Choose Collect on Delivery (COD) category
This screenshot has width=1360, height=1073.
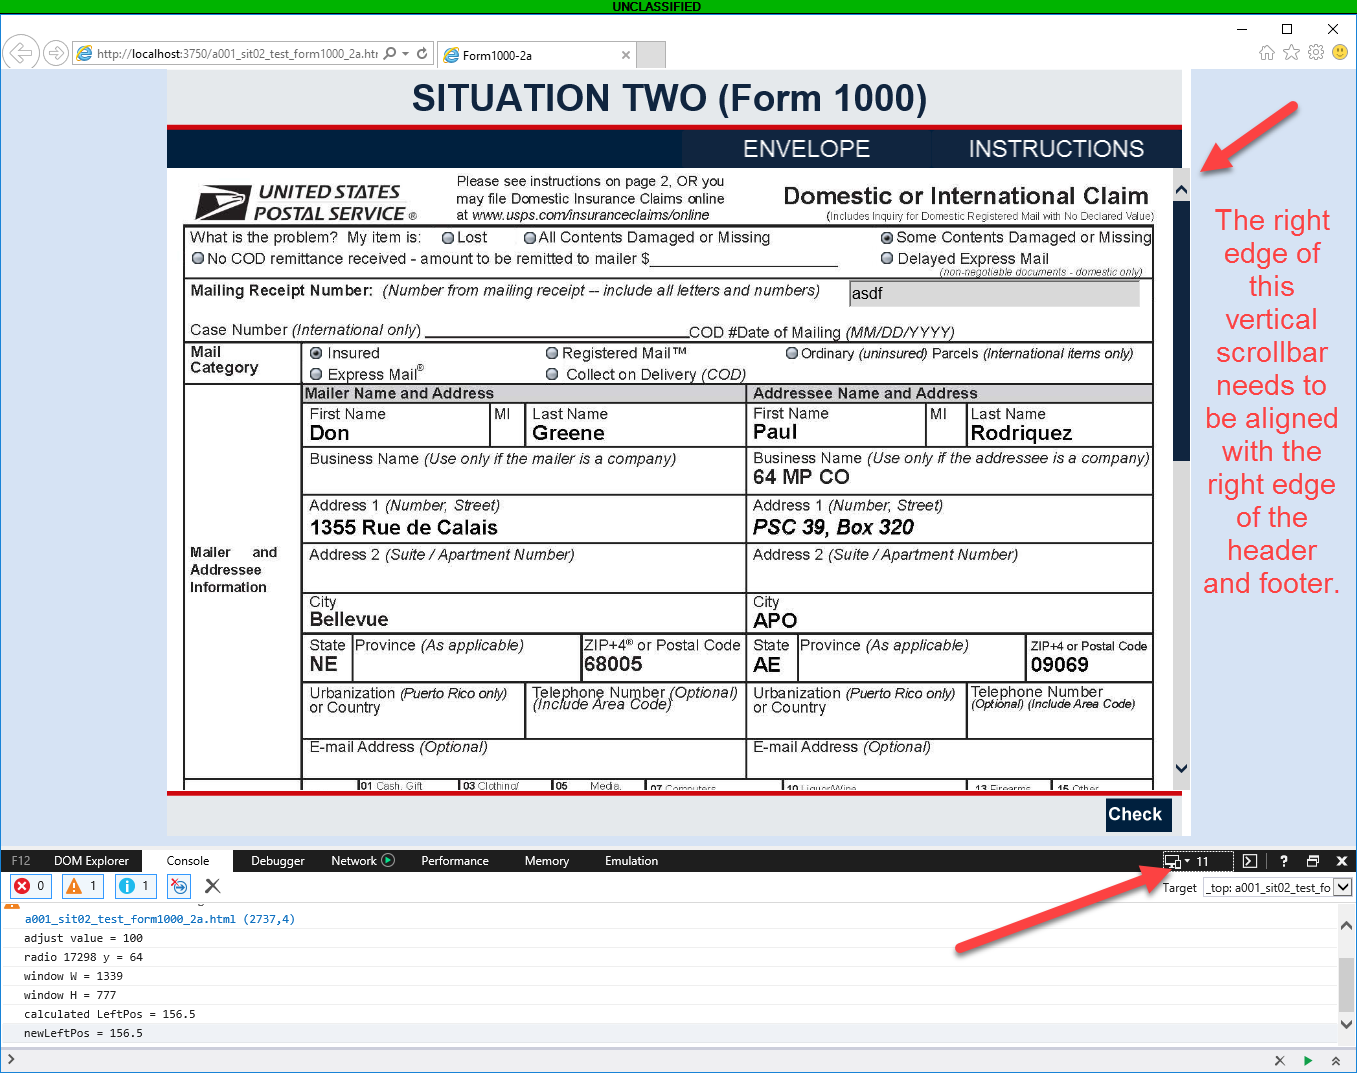click(x=552, y=374)
